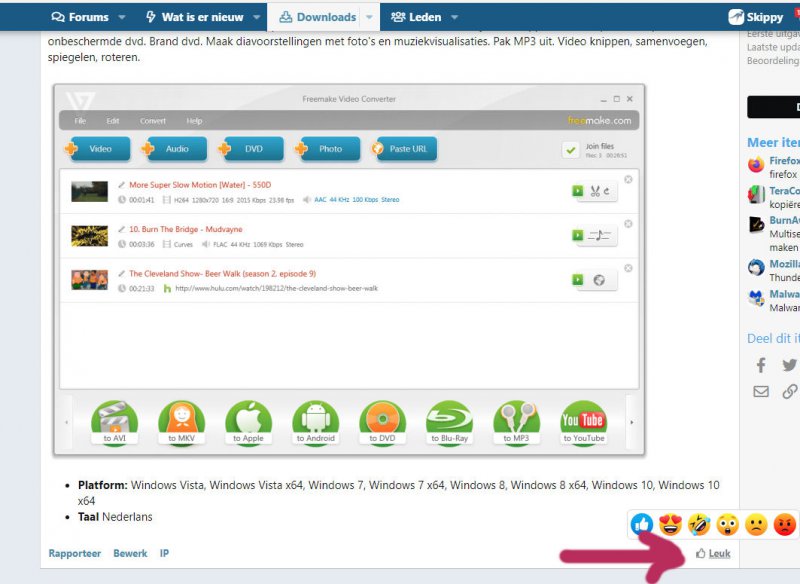The height and width of the screenshot is (584, 800).
Task: Open the Leden navigation tab
Action: tap(416, 17)
